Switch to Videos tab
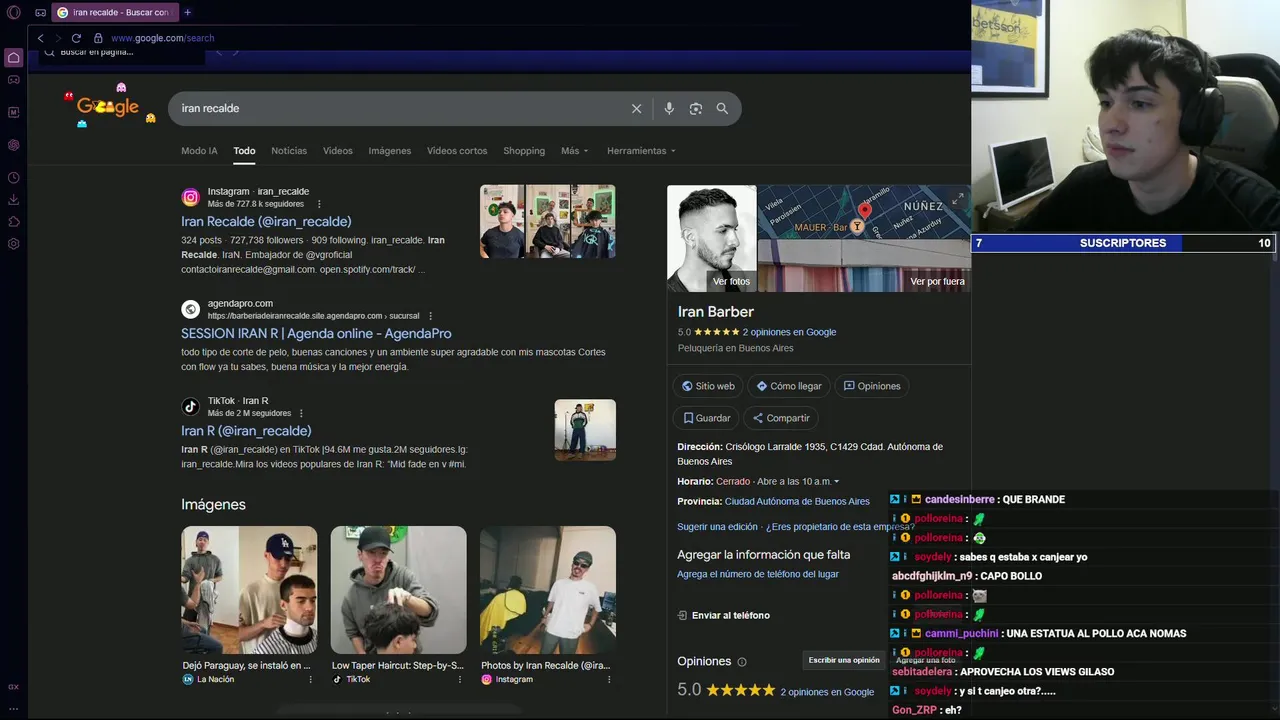This screenshot has width=1280, height=720. (338, 151)
